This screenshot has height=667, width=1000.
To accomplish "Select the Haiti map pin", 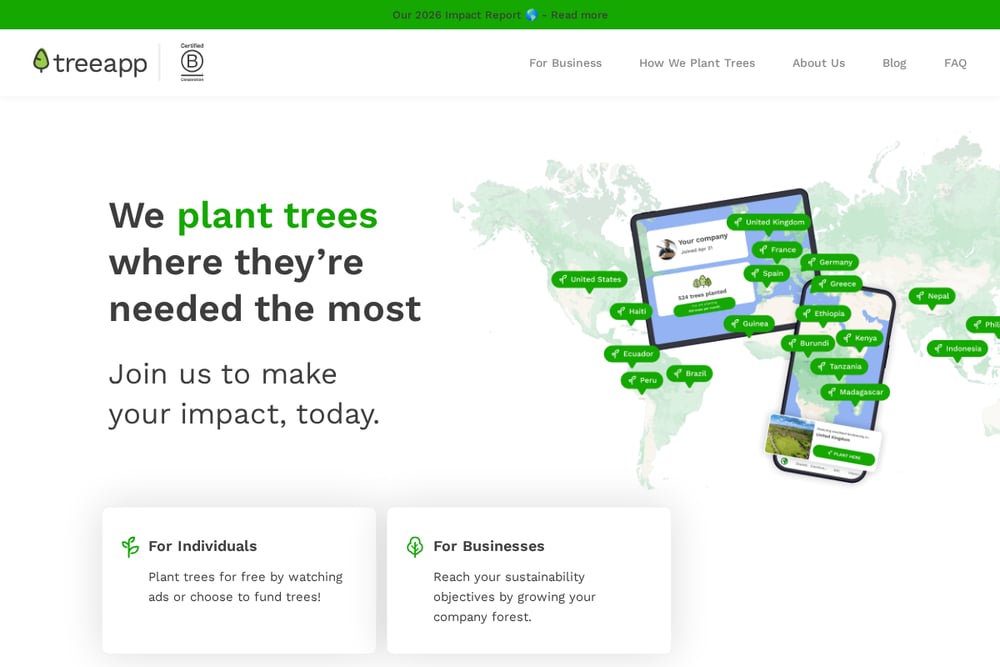I will (631, 311).
